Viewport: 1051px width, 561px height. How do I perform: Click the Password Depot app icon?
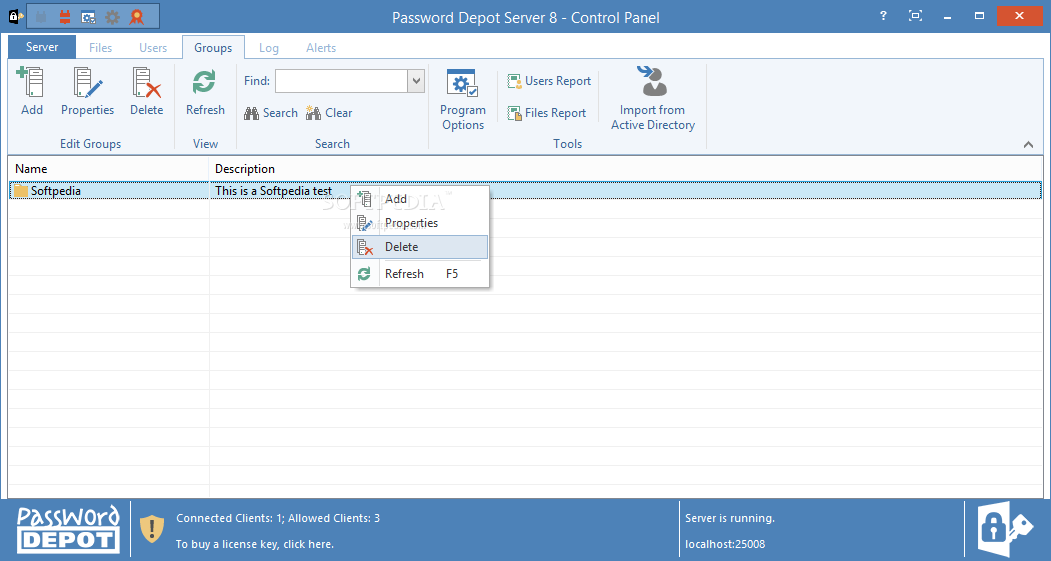pyautogui.click(x=15, y=16)
